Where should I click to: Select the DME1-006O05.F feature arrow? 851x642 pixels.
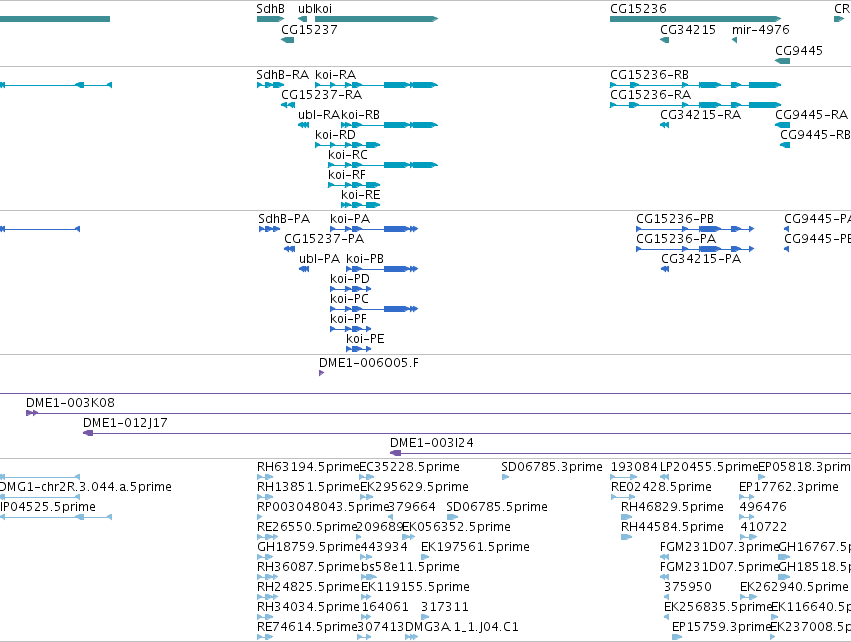tap(322, 373)
